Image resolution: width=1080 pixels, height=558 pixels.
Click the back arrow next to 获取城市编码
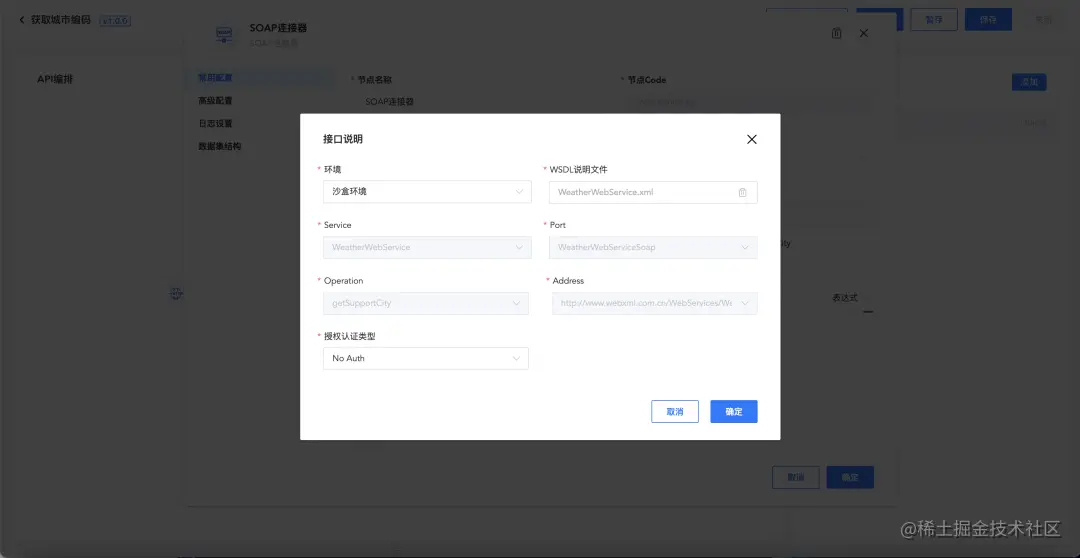pyautogui.click(x=22, y=20)
